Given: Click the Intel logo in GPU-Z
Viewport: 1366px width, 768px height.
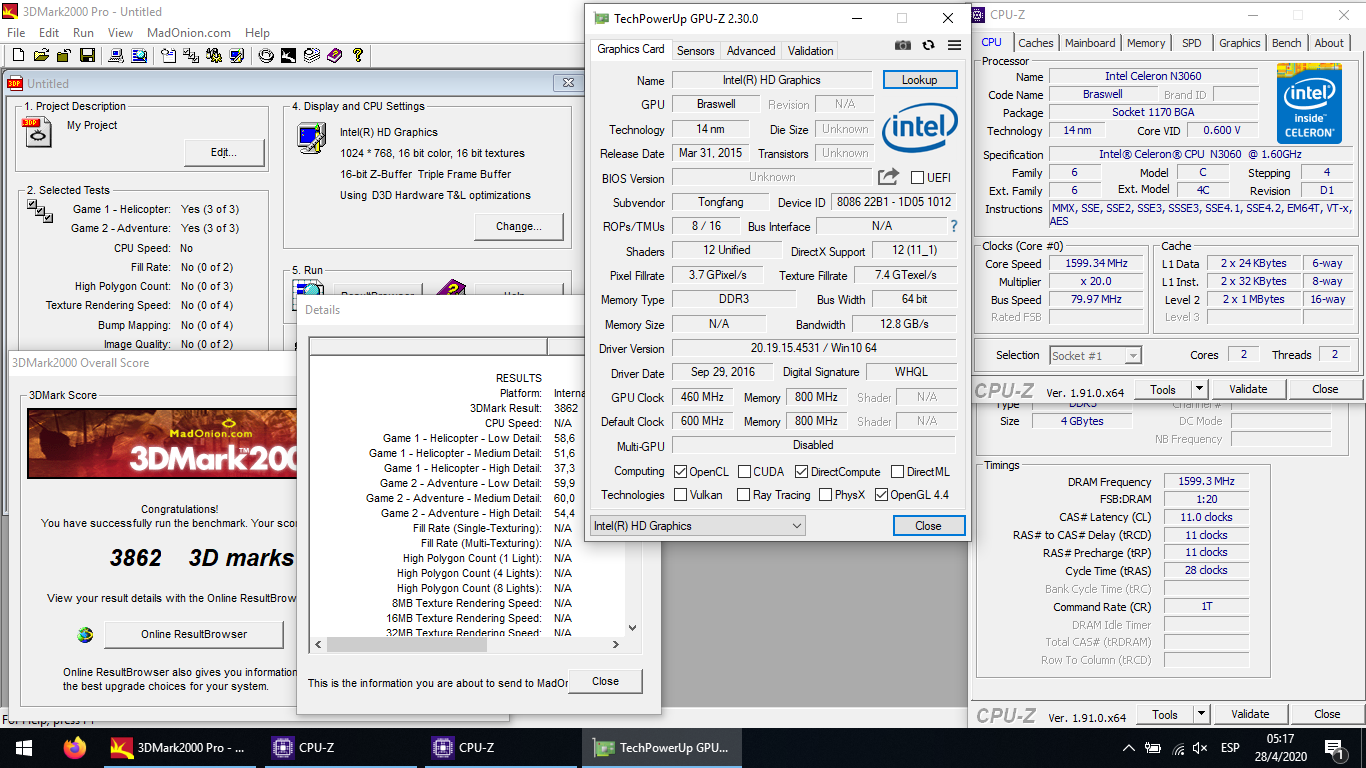Looking at the screenshot, I should click(920, 129).
